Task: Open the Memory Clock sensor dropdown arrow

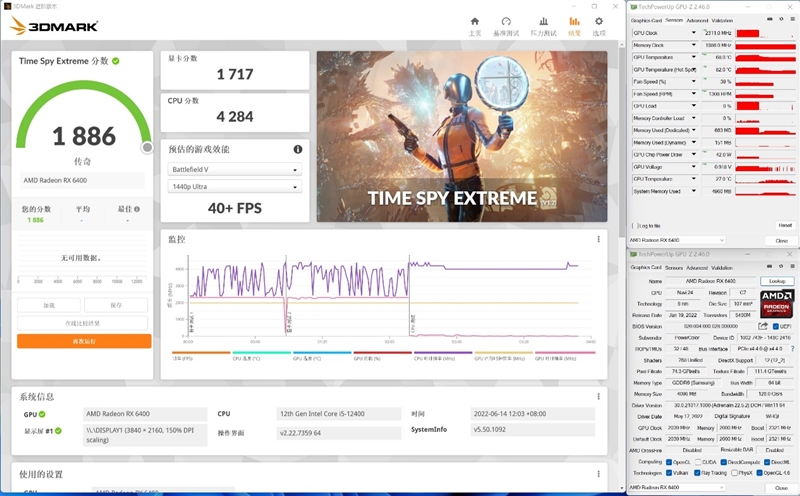Action: 693,45
